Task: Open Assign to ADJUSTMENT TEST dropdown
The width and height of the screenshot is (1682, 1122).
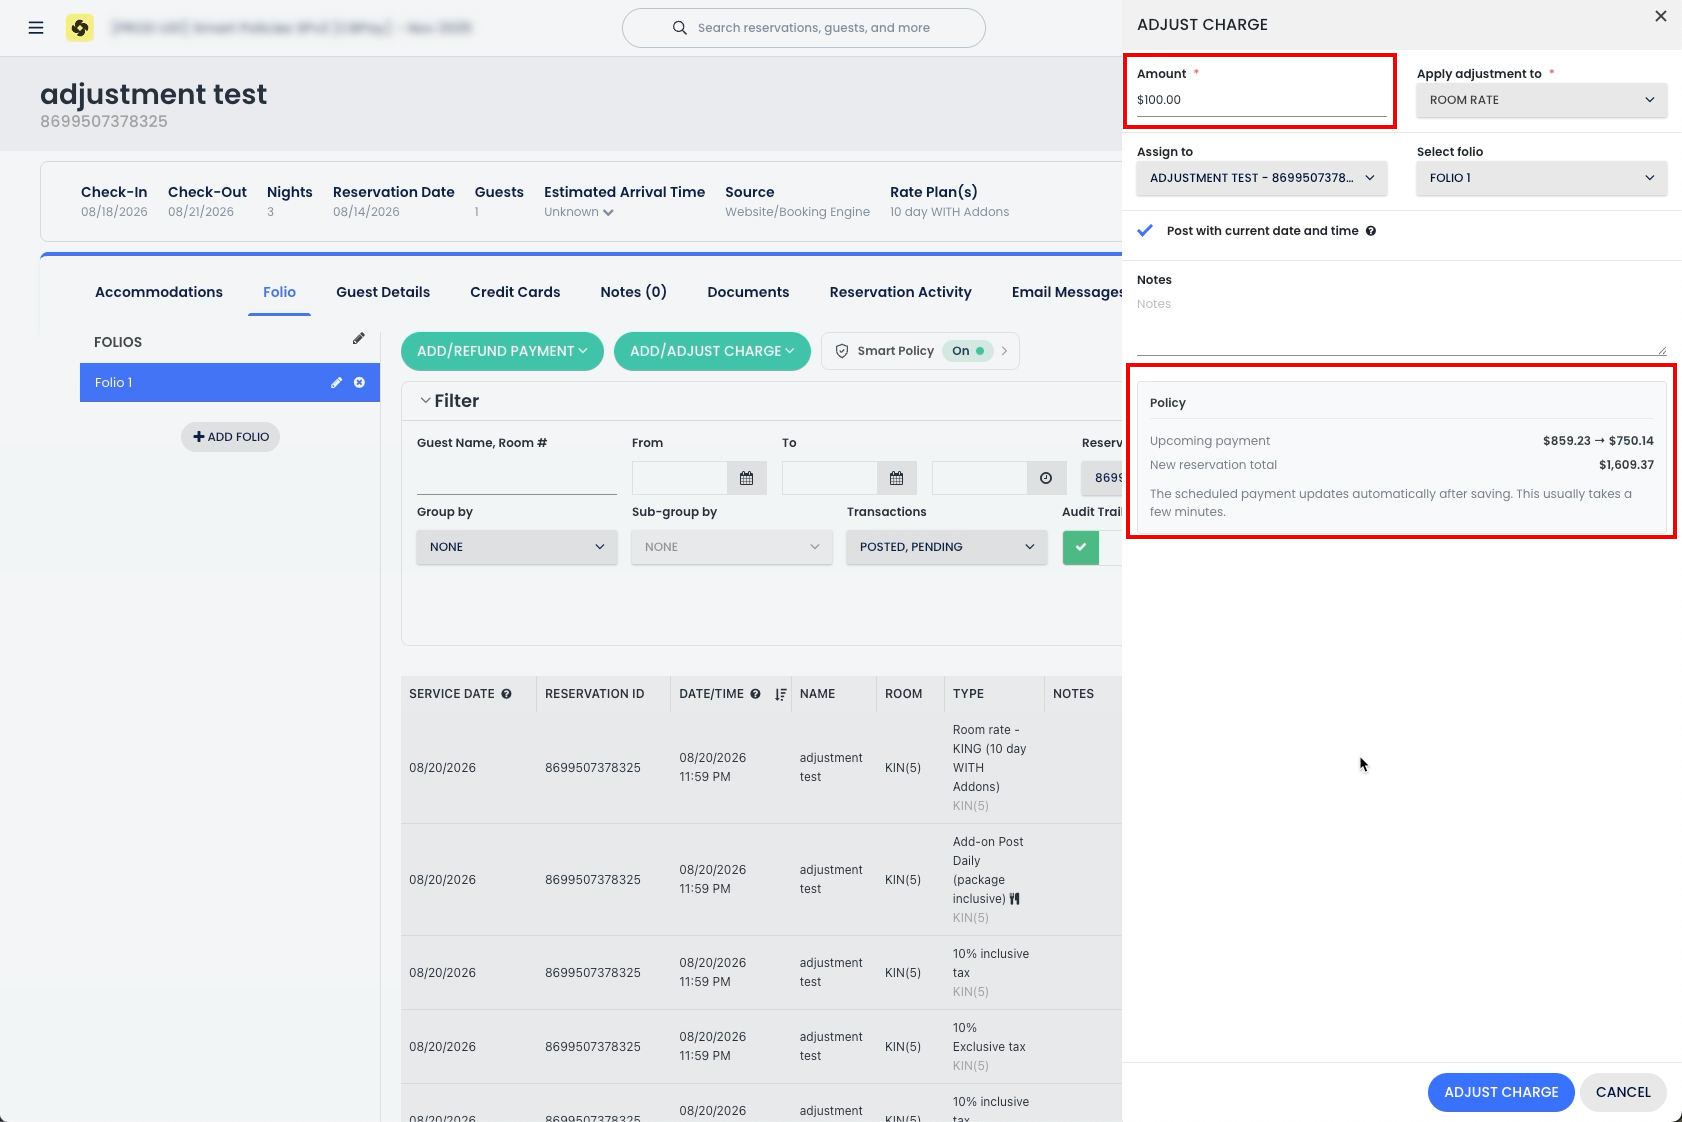Action: (1262, 178)
